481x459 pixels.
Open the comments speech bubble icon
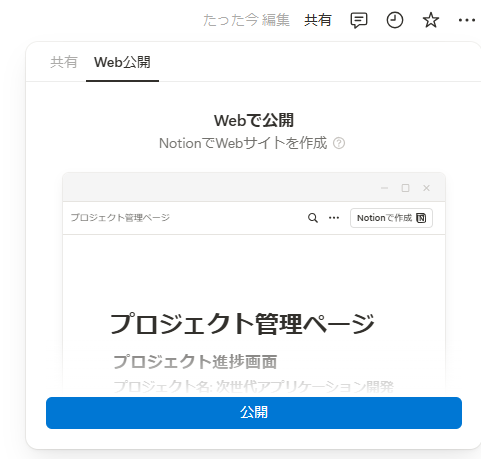click(x=359, y=21)
